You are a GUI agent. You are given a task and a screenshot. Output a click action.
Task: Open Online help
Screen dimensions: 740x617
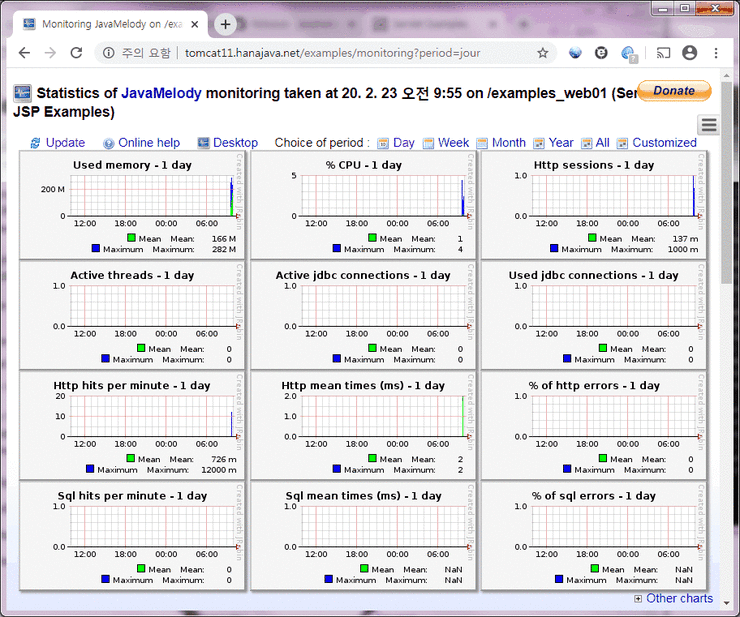149,143
